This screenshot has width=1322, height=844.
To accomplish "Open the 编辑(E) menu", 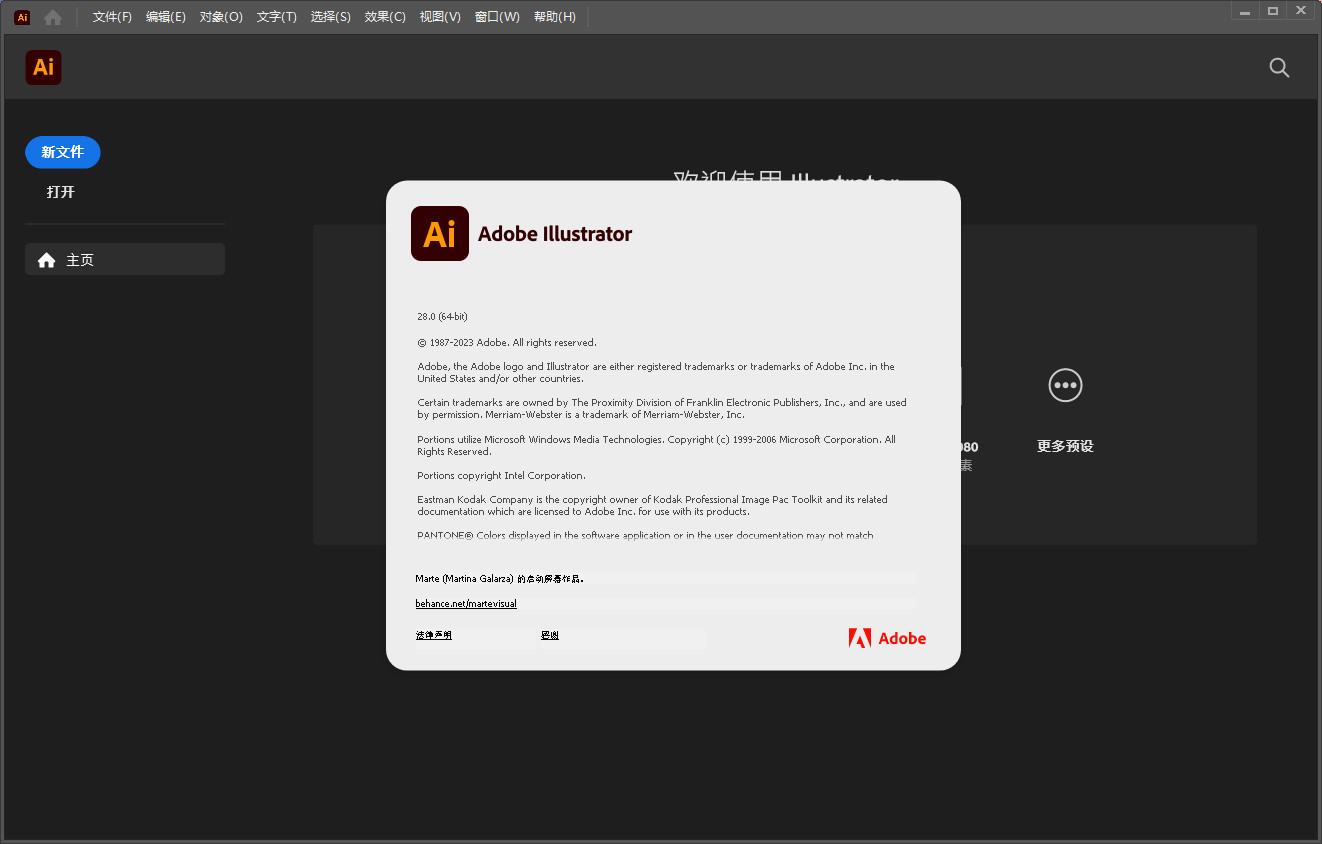I will (x=165, y=16).
